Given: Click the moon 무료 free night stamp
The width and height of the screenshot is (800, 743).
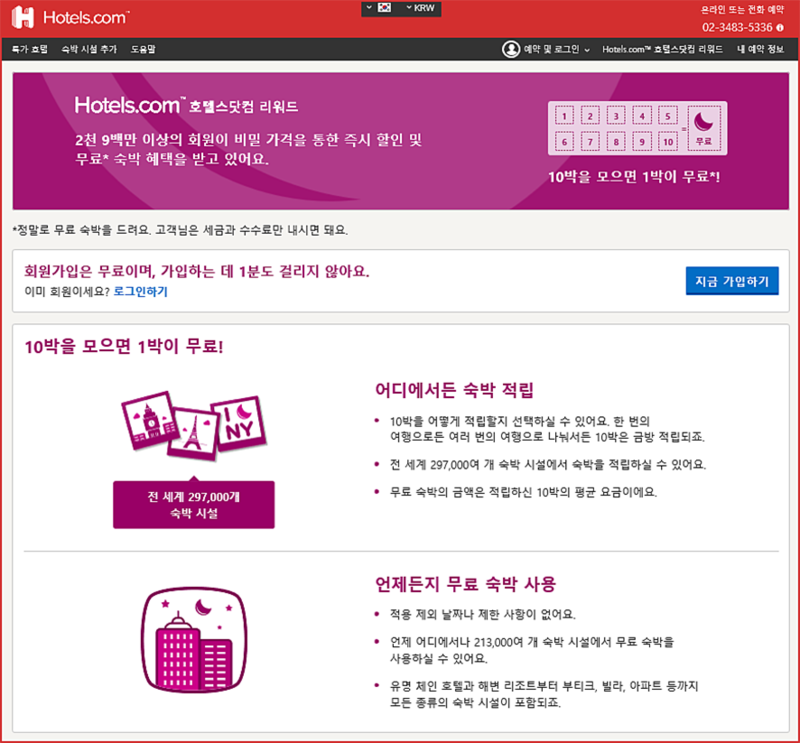Looking at the screenshot, I should pos(704,128).
